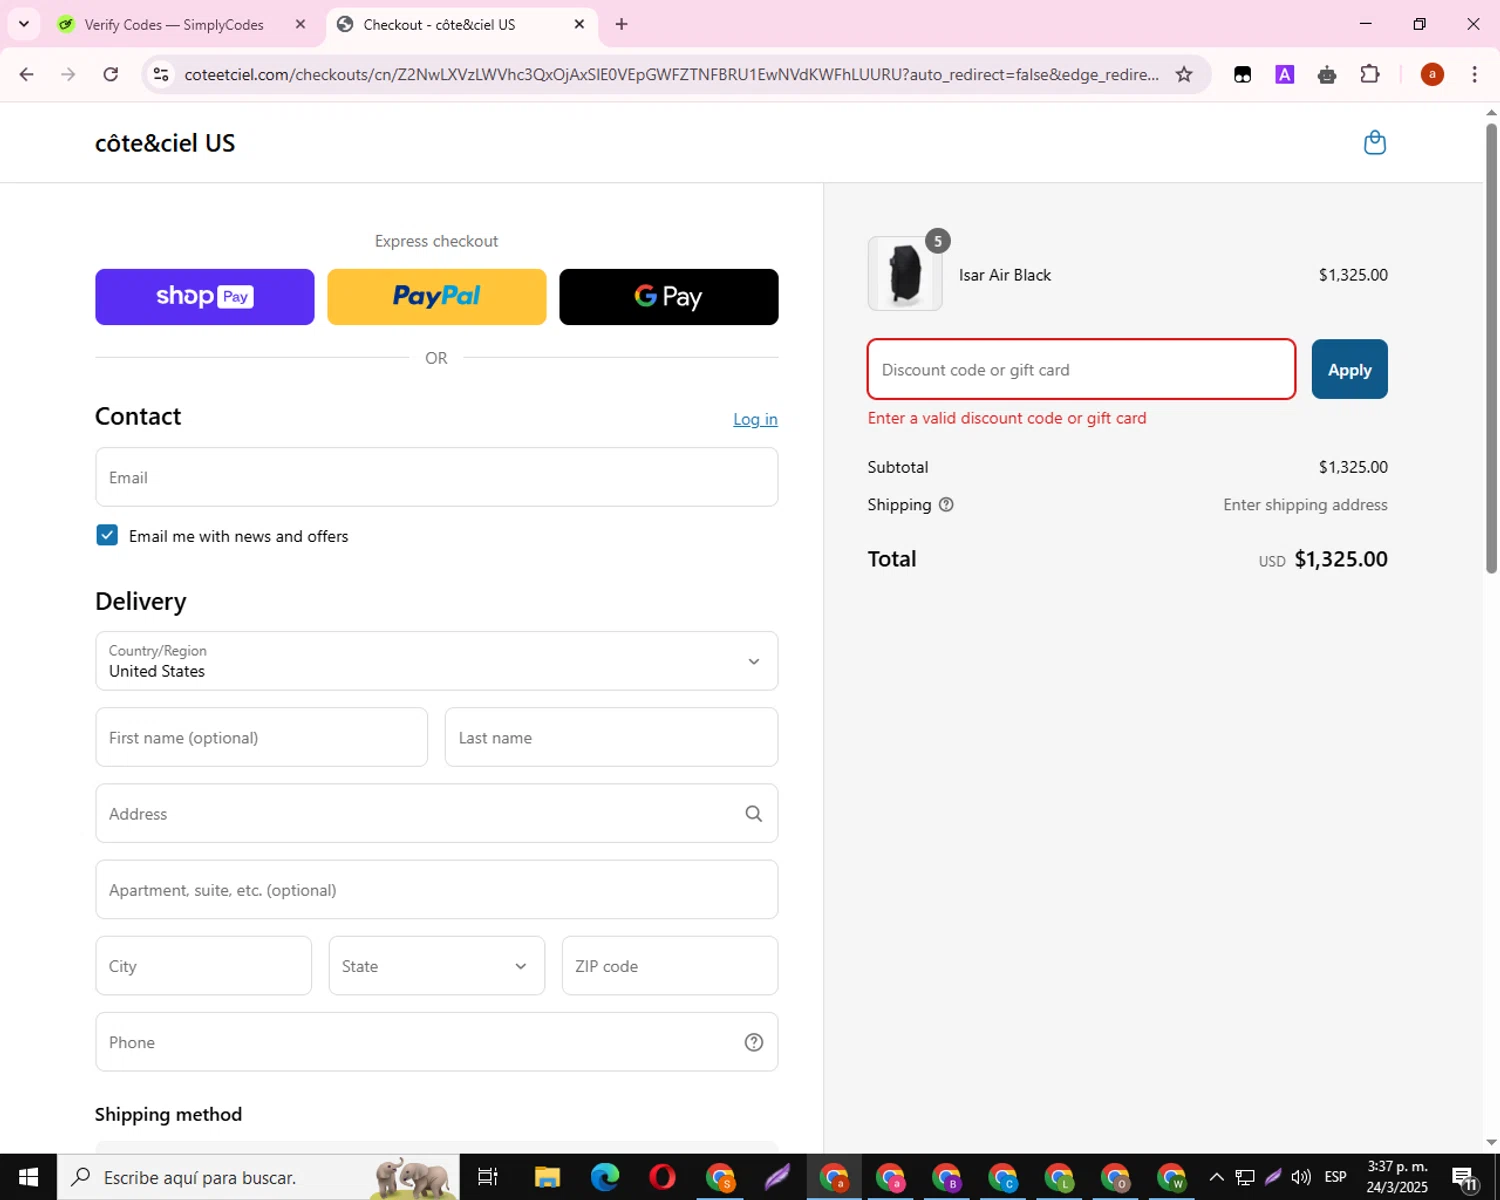Open the Extensions puzzle icon
This screenshot has width=1500, height=1200.
pos(1370,74)
